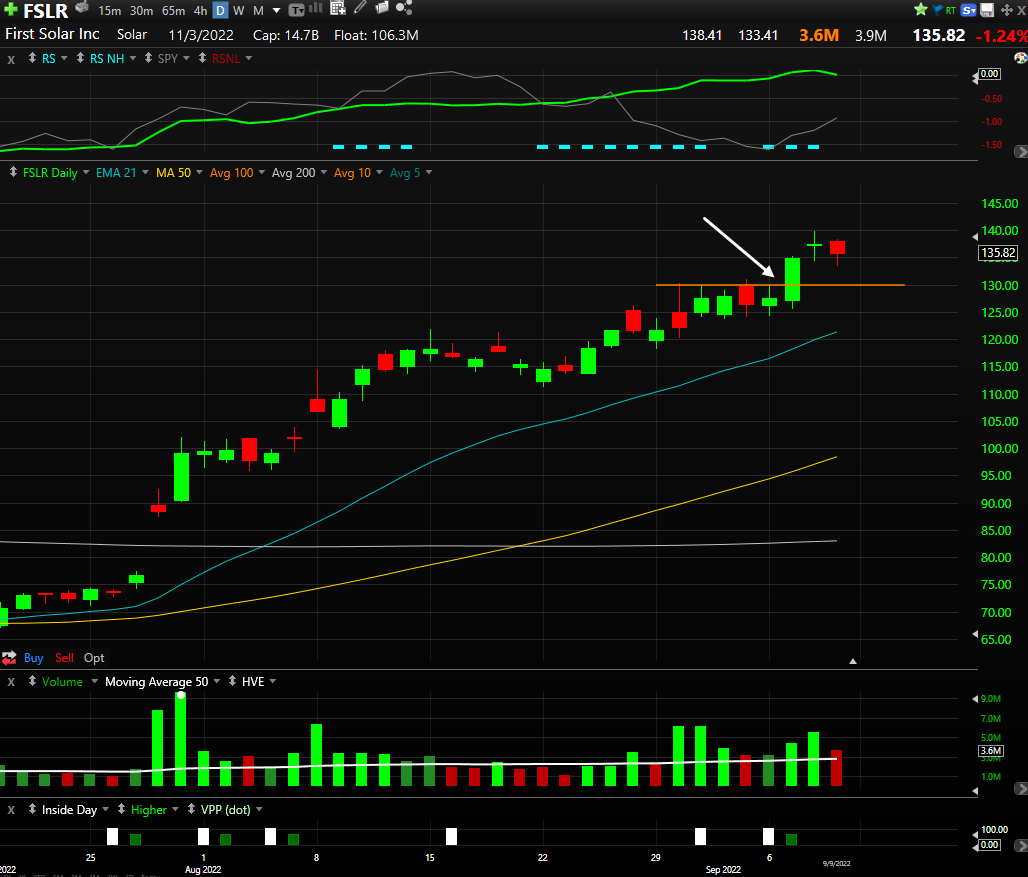Image resolution: width=1028 pixels, height=877 pixels.
Task: Click the blue flag icon at the top right
Action: click(x=938, y=9)
